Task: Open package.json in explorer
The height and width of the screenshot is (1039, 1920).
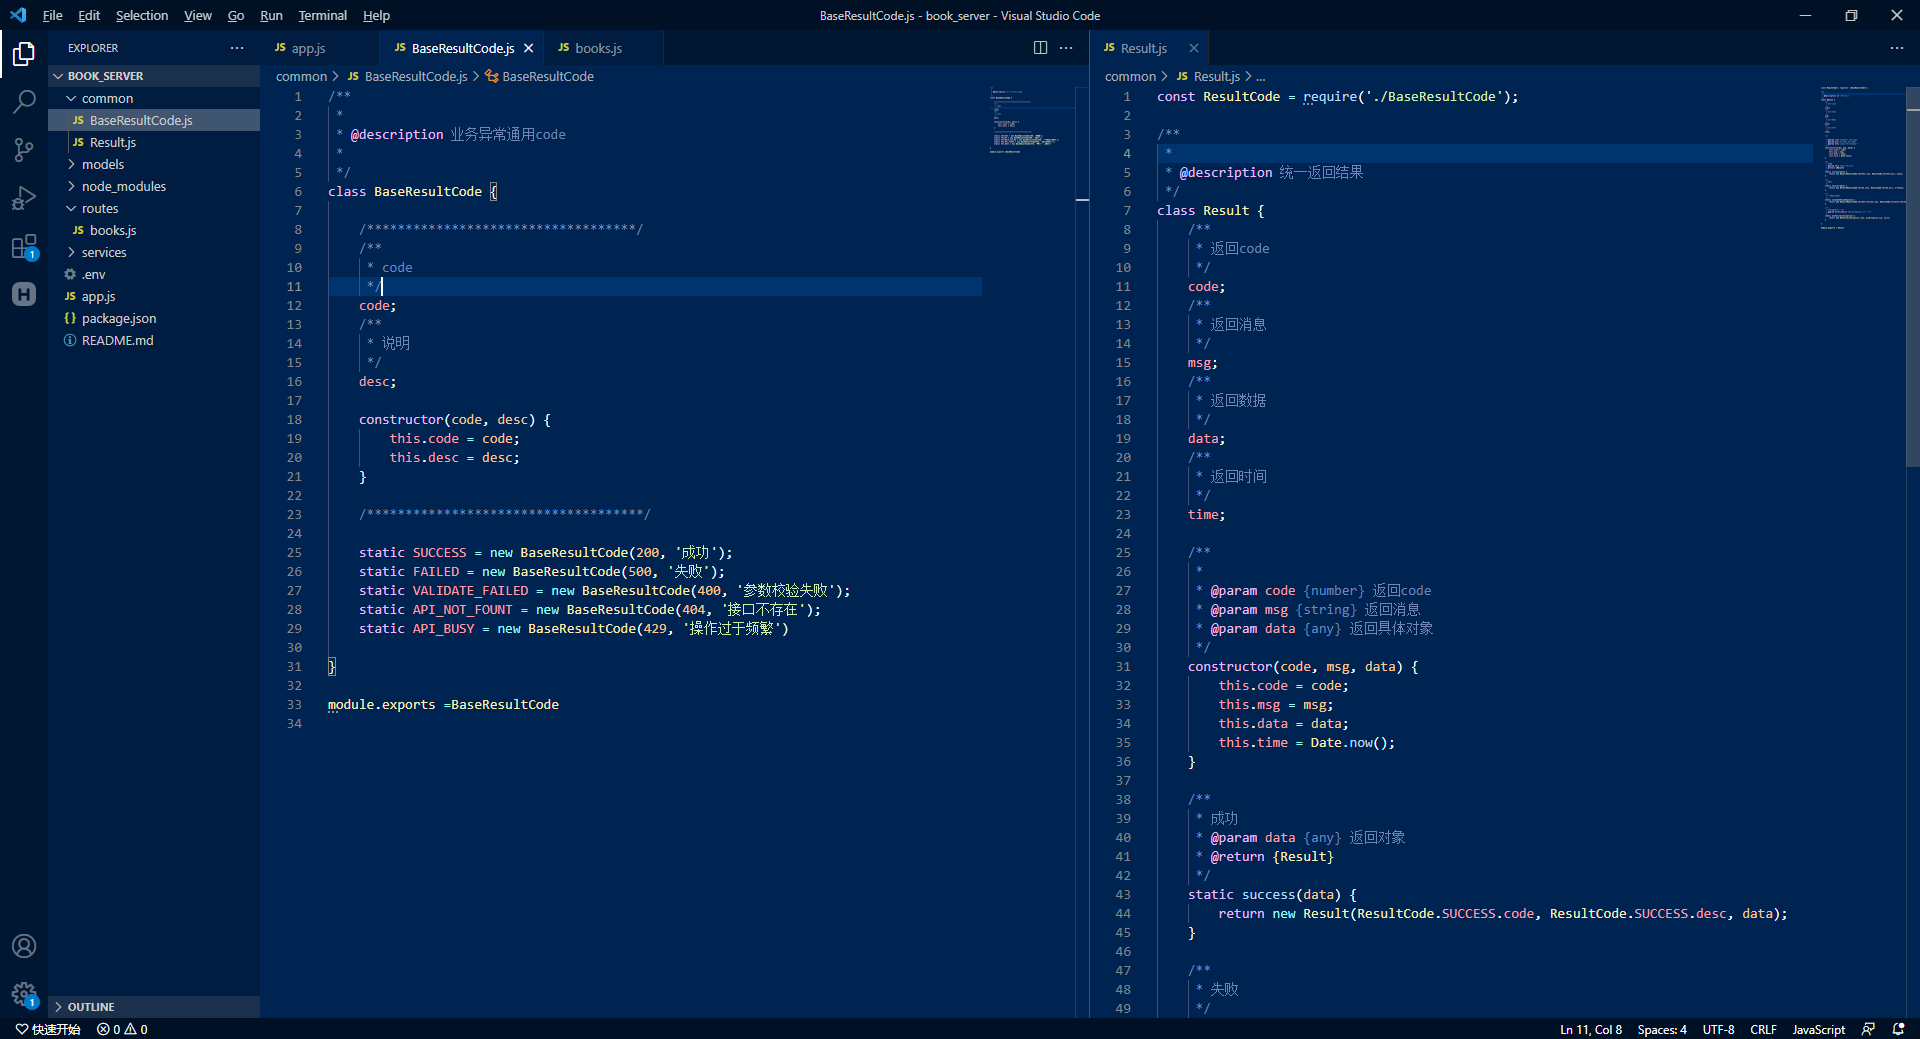Action: pyautogui.click(x=154, y=318)
